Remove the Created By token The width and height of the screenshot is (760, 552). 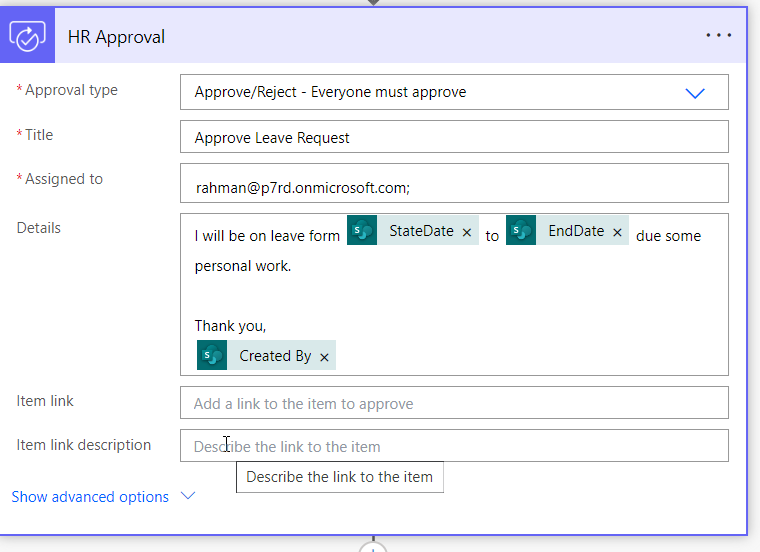point(324,358)
